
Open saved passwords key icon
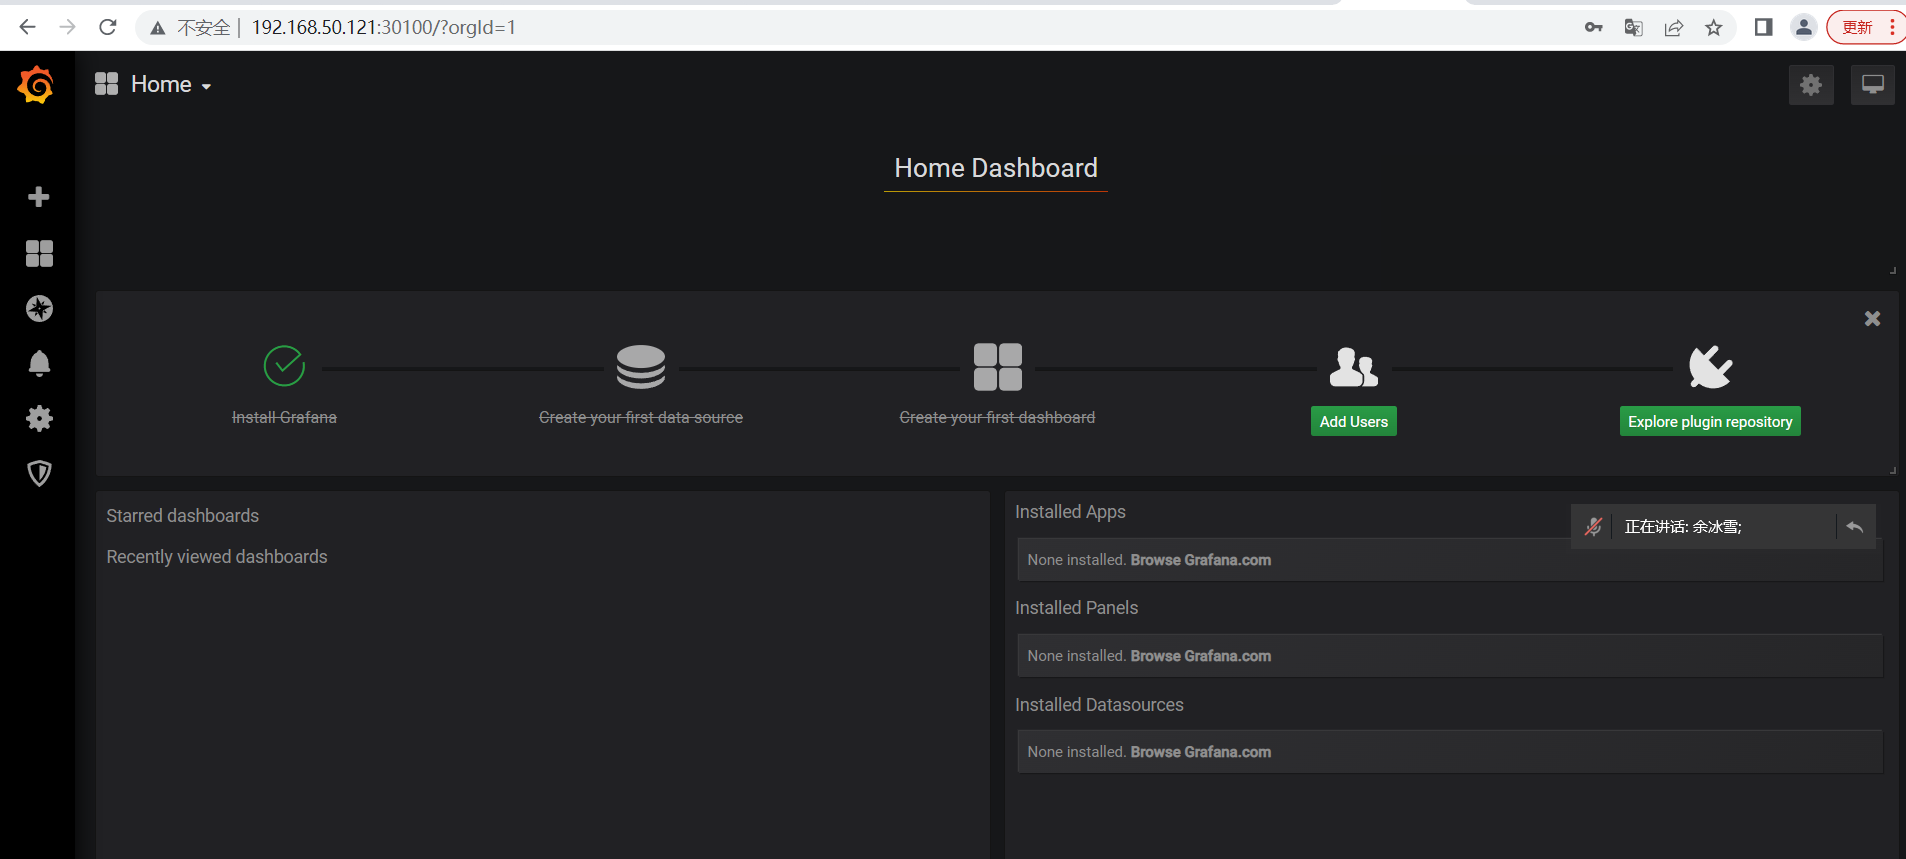pos(1594,27)
